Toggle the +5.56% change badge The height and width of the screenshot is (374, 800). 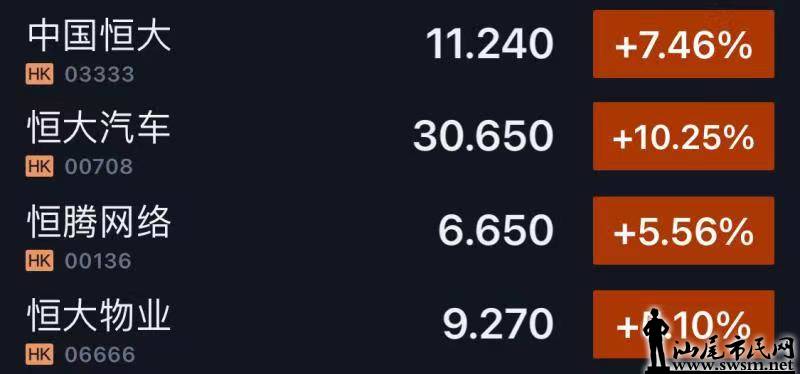(684, 231)
